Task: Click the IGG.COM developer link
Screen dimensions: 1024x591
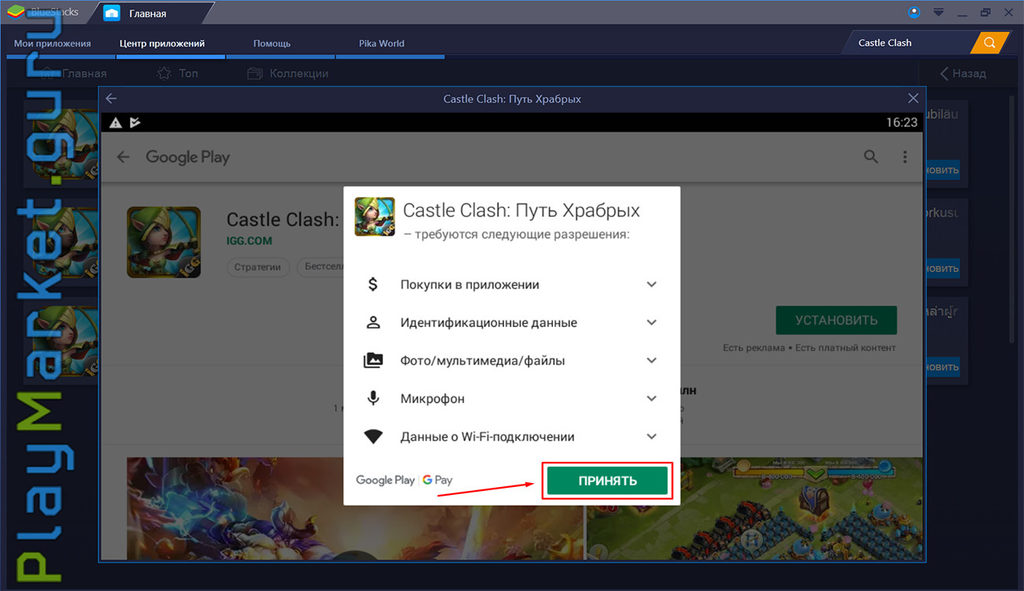Action: click(x=249, y=240)
